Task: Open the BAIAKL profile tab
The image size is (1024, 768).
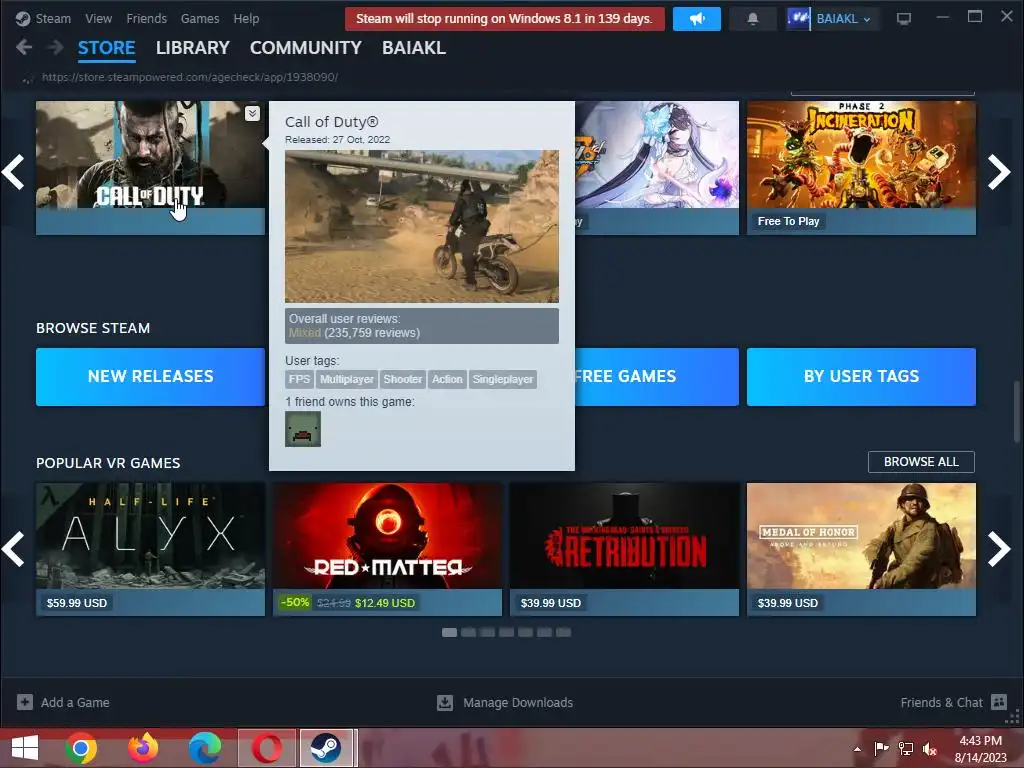Action: click(x=414, y=48)
